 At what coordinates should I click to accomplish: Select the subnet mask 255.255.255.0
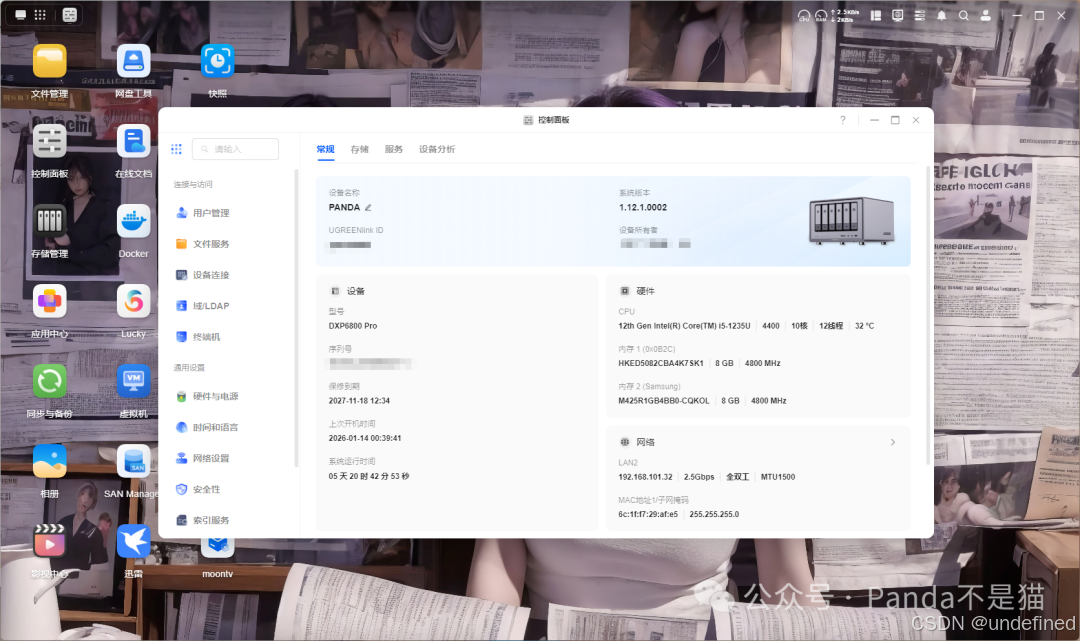click(714, 514)
